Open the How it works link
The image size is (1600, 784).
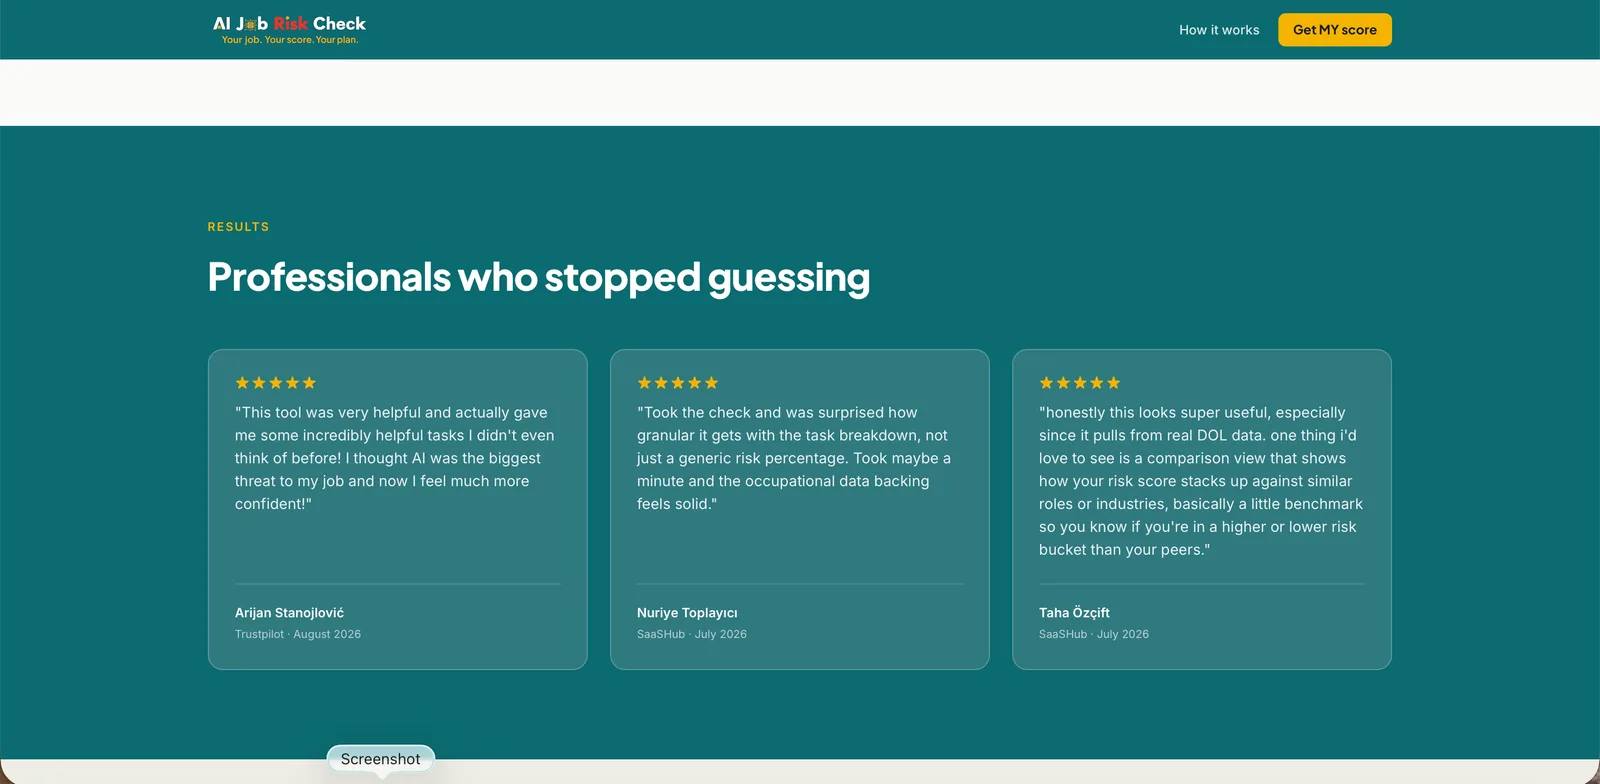(x=1219, y=30)
